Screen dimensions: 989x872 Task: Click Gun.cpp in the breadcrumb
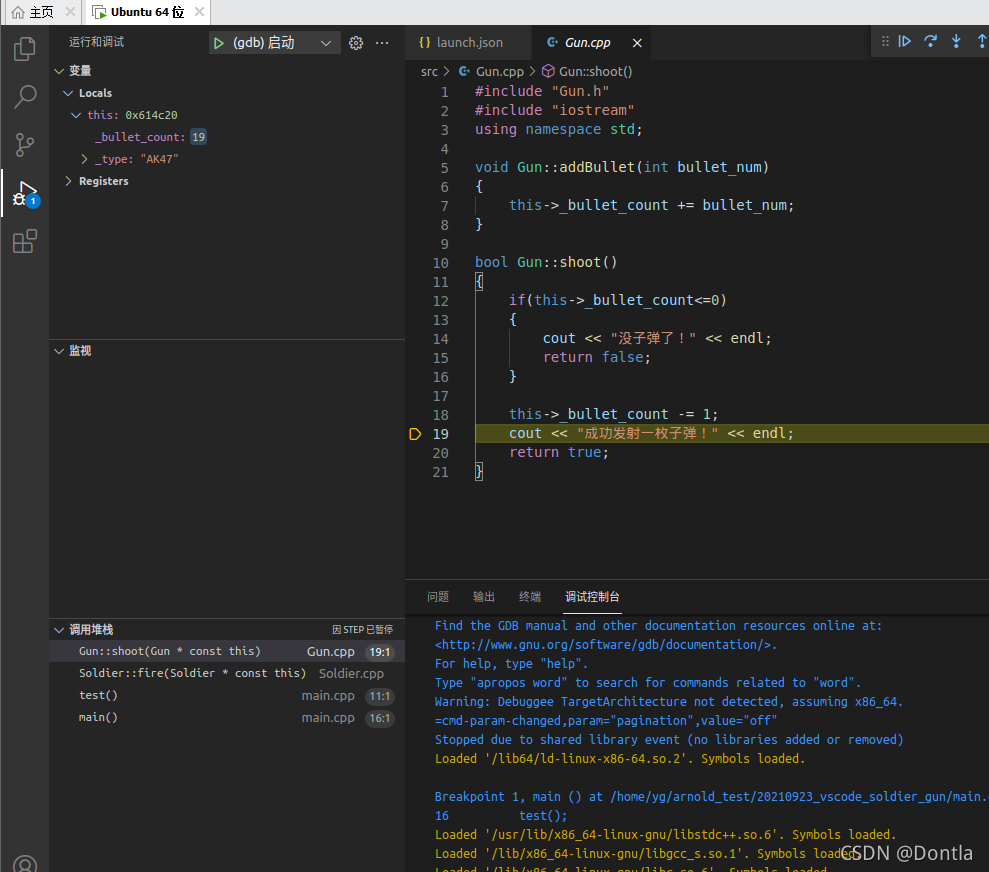click(499, 71)
